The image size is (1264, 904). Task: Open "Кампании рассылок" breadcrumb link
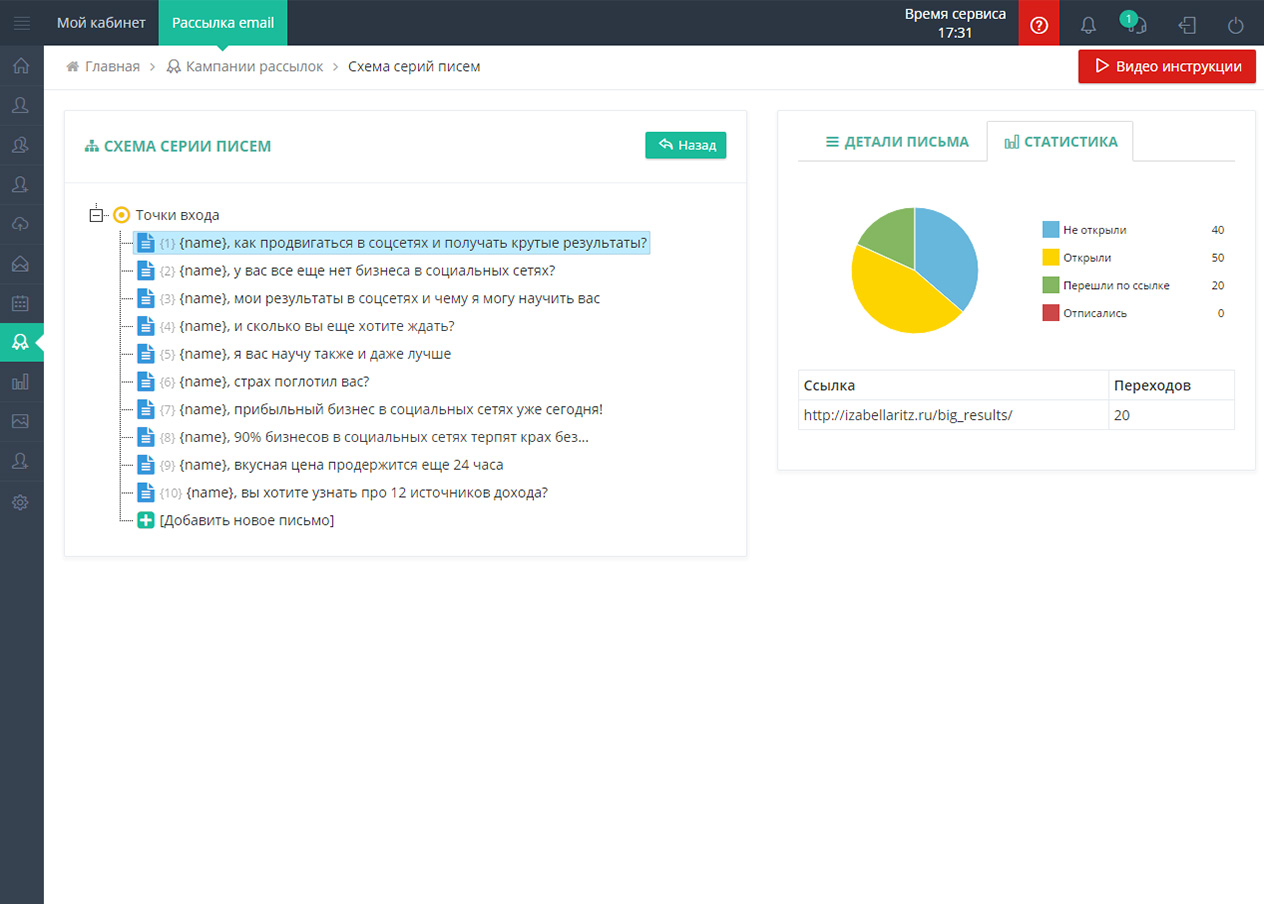click(254, 67)
